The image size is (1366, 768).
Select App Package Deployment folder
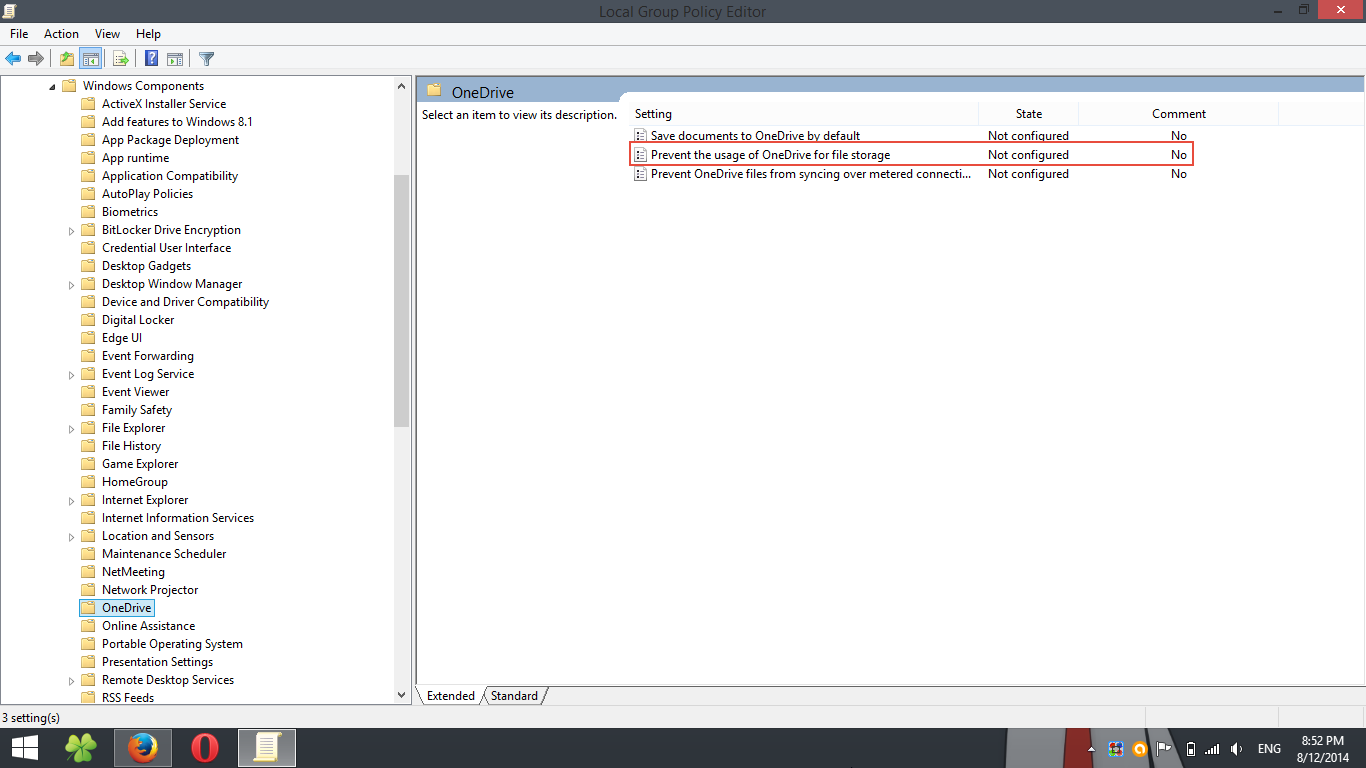[x=170, y=140]
